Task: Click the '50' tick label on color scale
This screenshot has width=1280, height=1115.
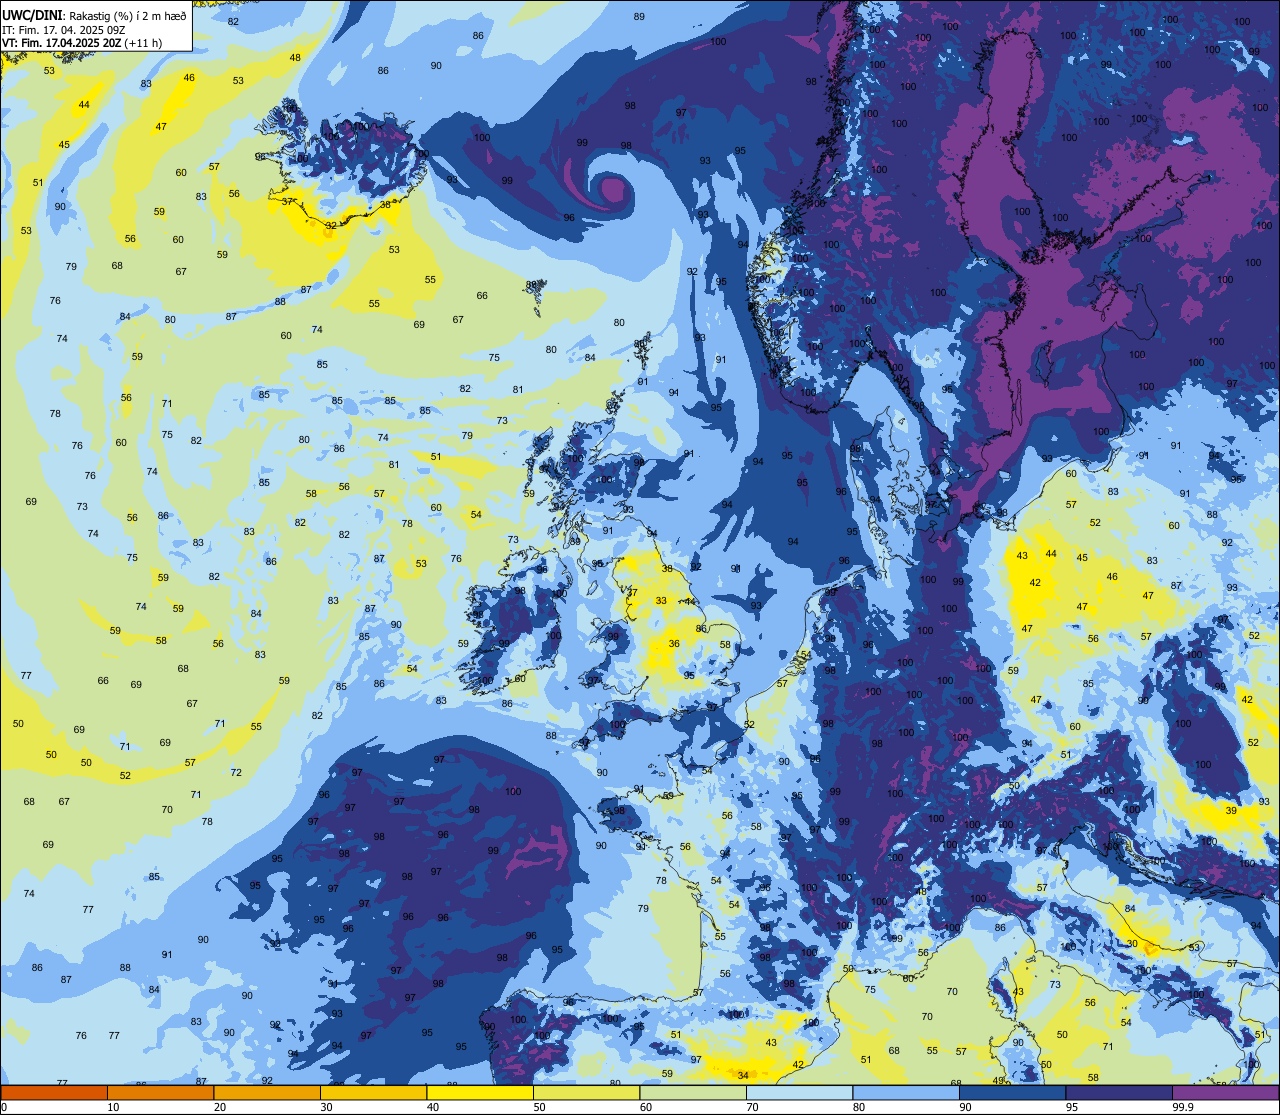Action: (539, 1107)
